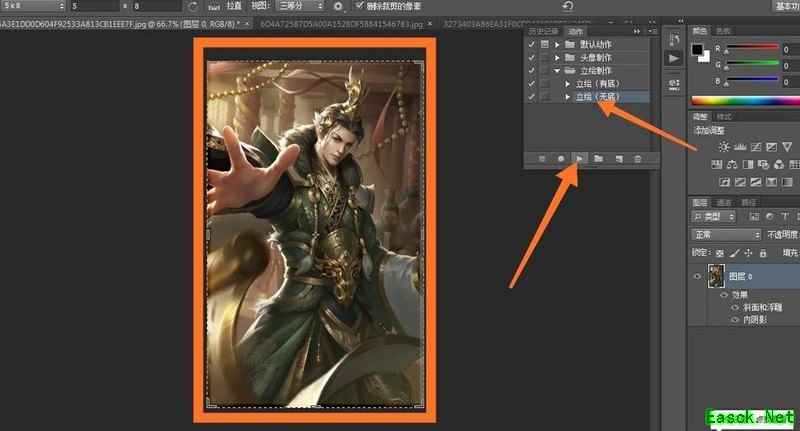Switch to the 样式 panel tab
The height and width of the screenshot is (431, 800).
click(x=724, y=117)
